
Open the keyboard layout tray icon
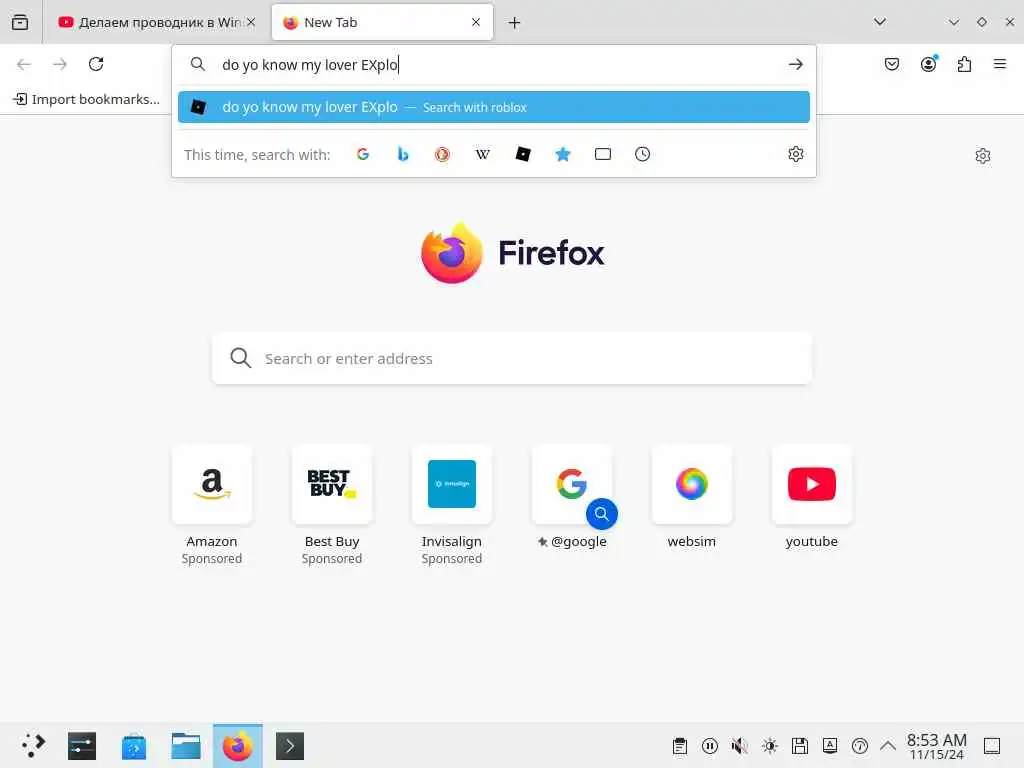point(830,746)
